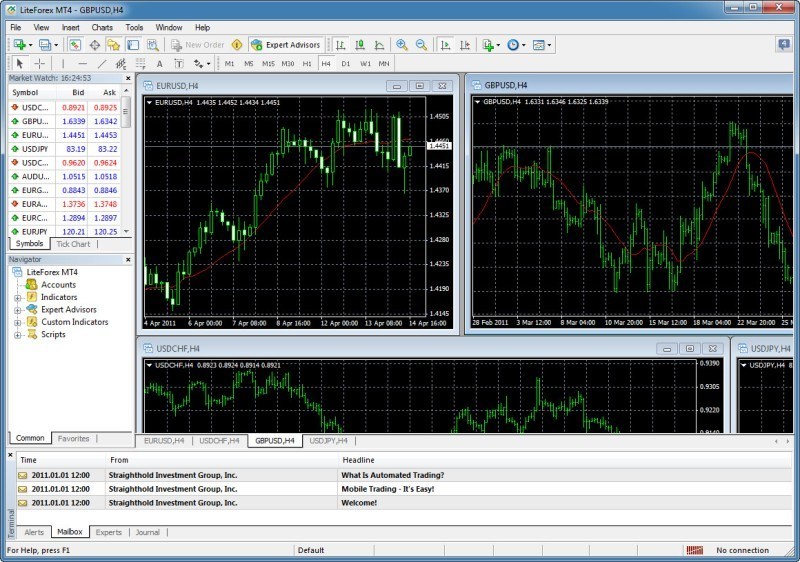Switch timeframe to MN
This screenshot has width=800, height=562.
(x=384, y=64)
